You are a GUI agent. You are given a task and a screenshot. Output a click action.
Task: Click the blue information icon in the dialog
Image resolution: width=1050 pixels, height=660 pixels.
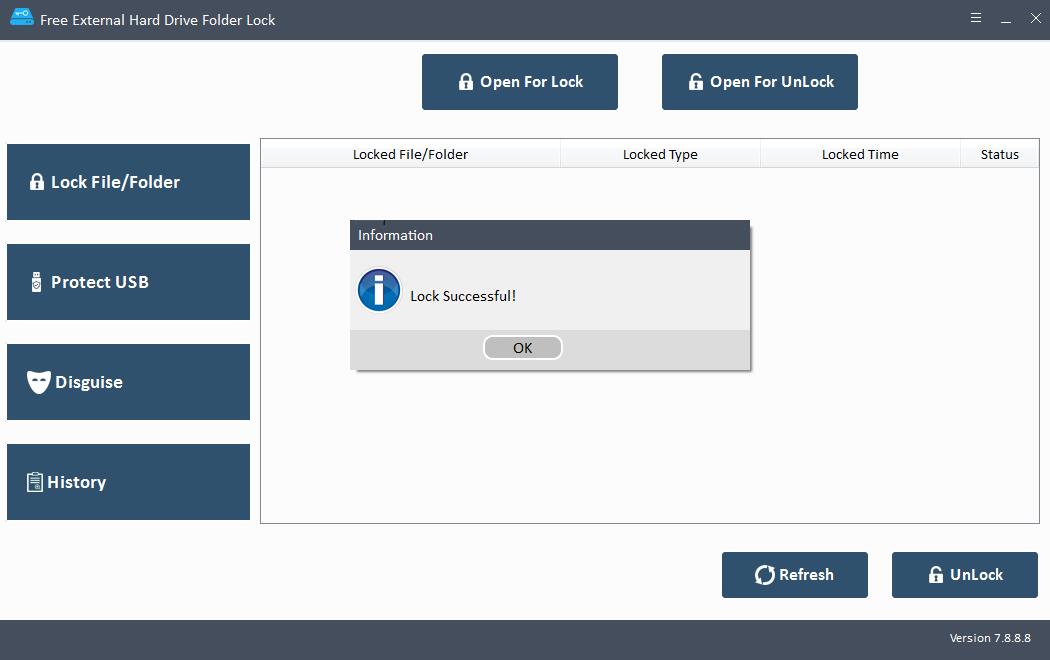tap(379, 291)
